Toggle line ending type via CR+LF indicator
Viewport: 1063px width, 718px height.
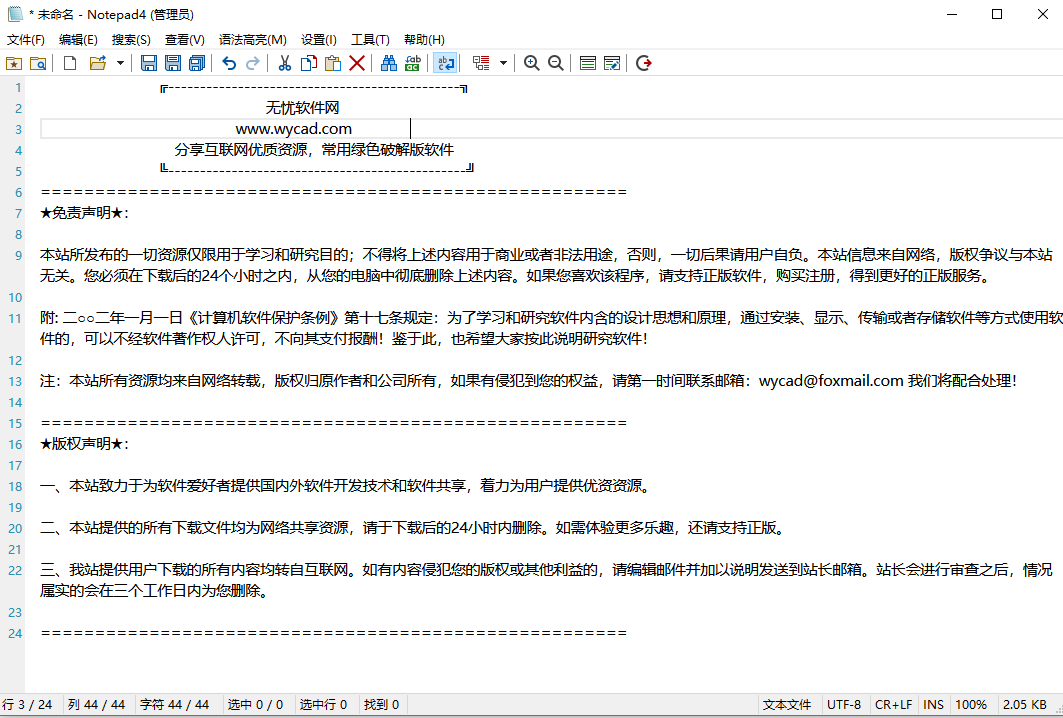893,704
